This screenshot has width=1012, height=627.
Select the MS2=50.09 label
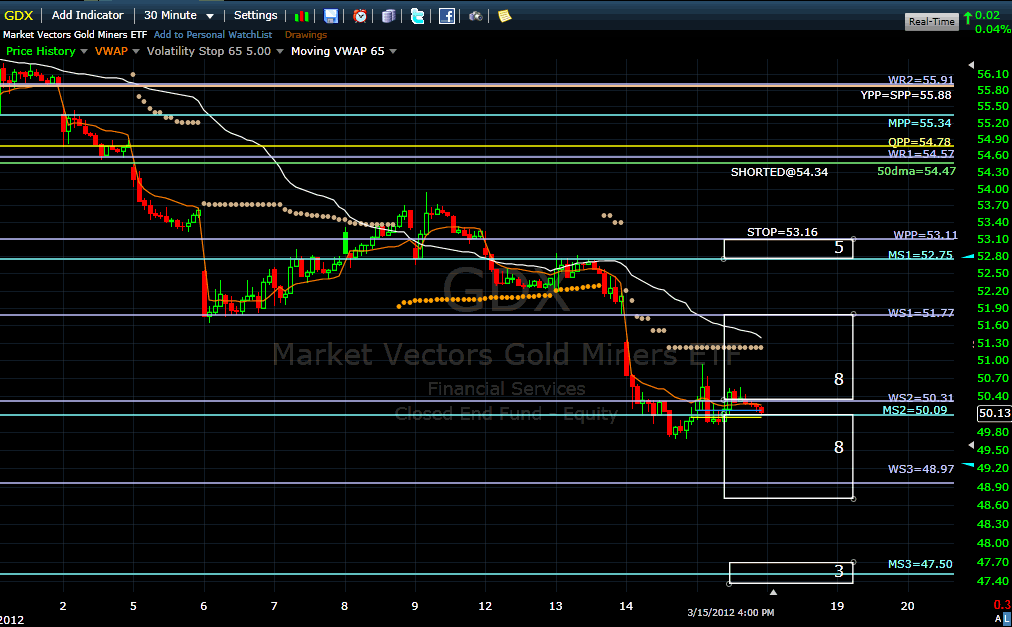click(915, 410)
